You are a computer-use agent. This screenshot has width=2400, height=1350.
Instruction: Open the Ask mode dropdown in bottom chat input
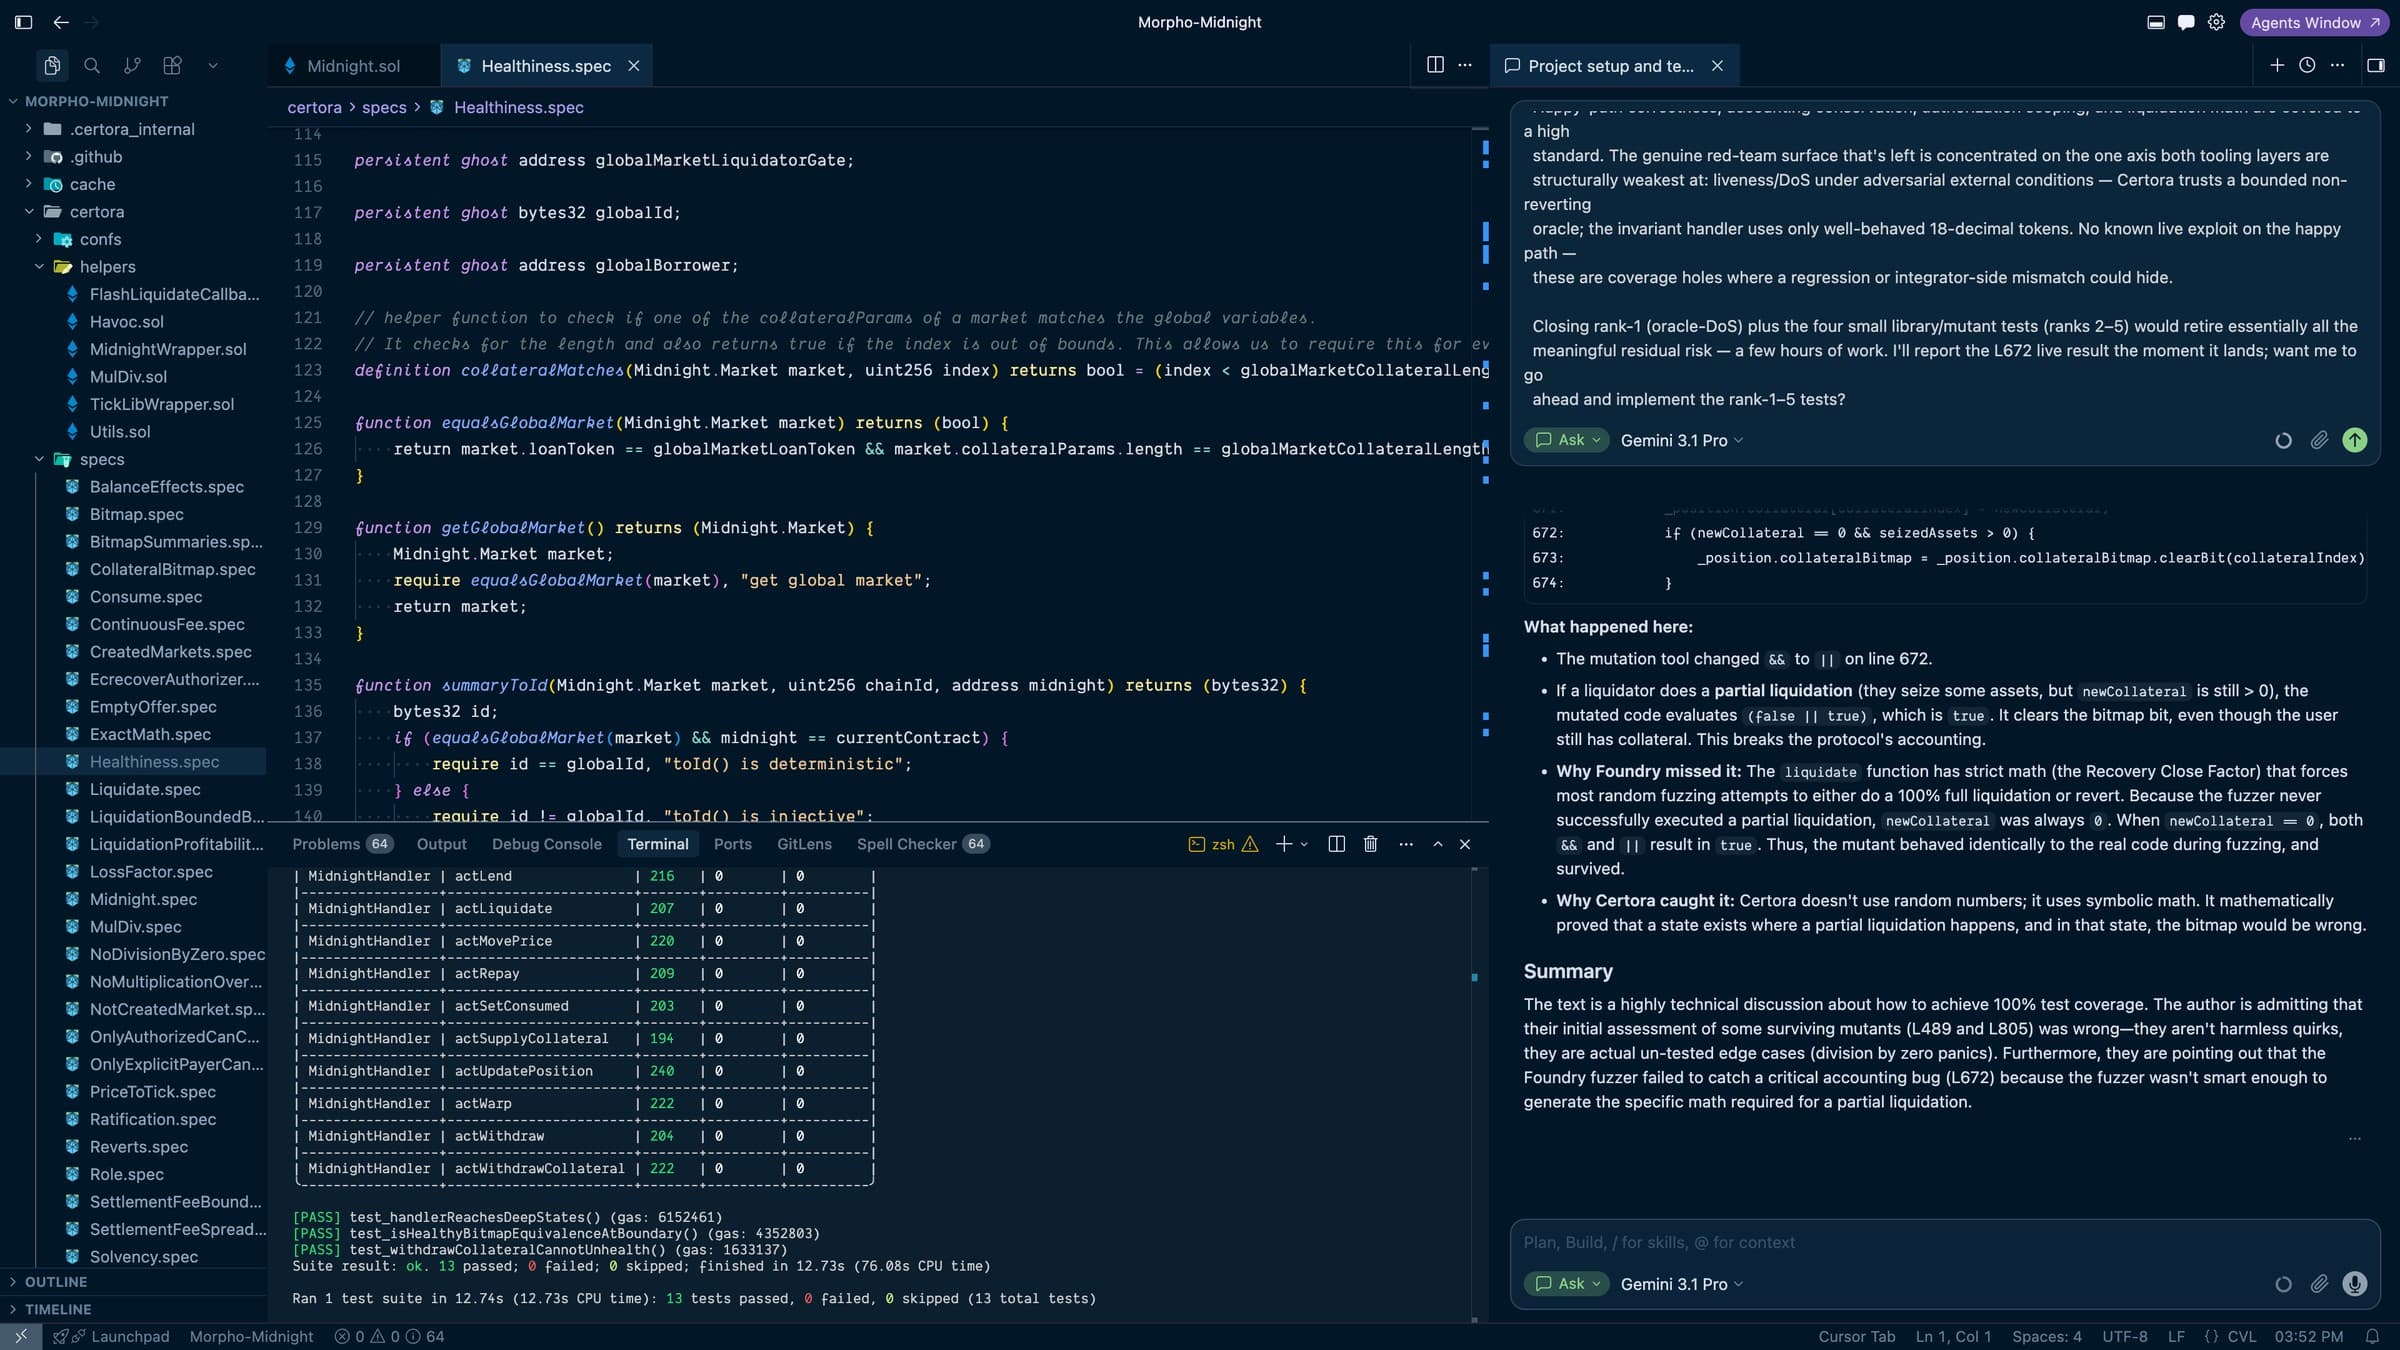point(1566,1284)
